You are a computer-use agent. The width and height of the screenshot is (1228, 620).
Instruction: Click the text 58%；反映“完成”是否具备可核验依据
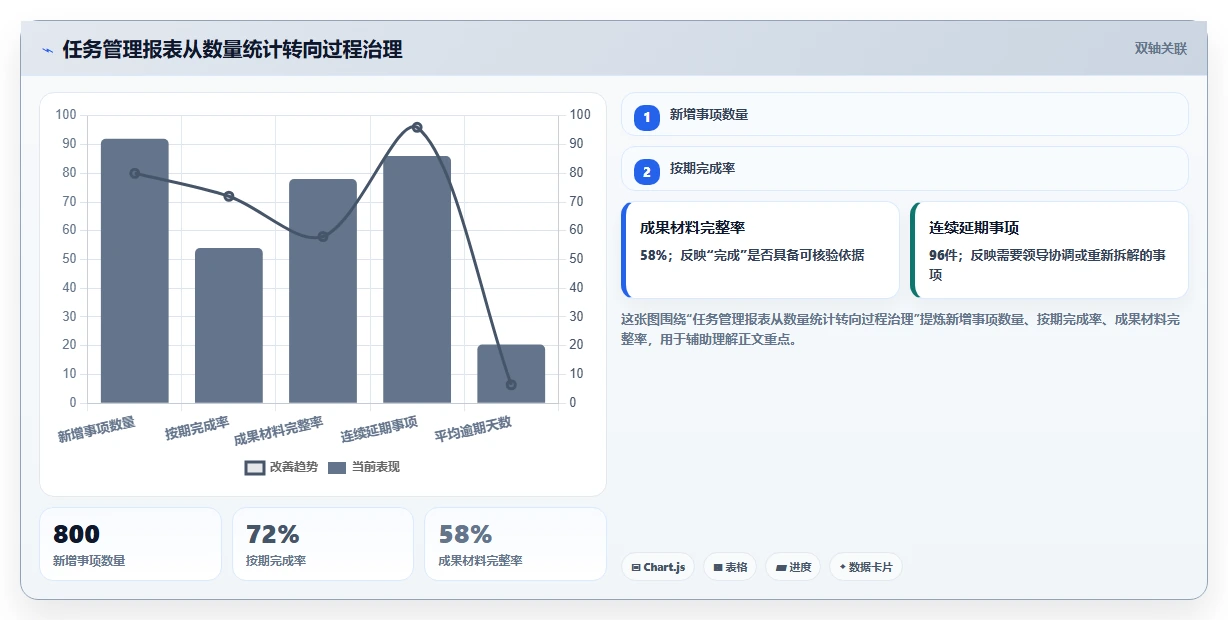click(x=752, y=255)
